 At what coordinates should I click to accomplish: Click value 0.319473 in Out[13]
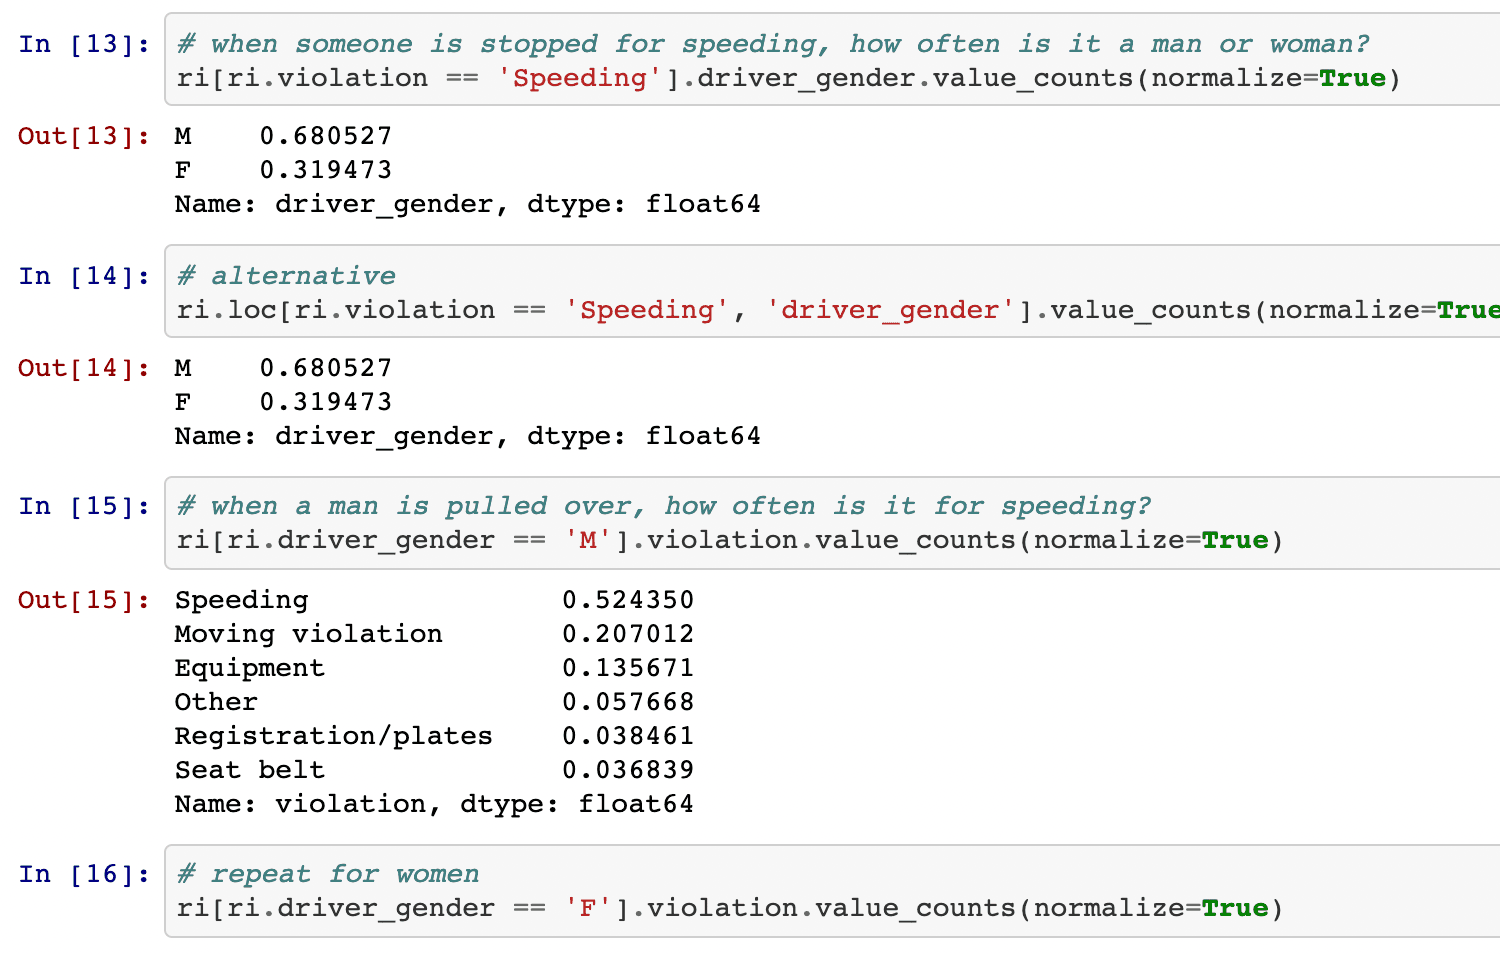[x=326, y=170]
